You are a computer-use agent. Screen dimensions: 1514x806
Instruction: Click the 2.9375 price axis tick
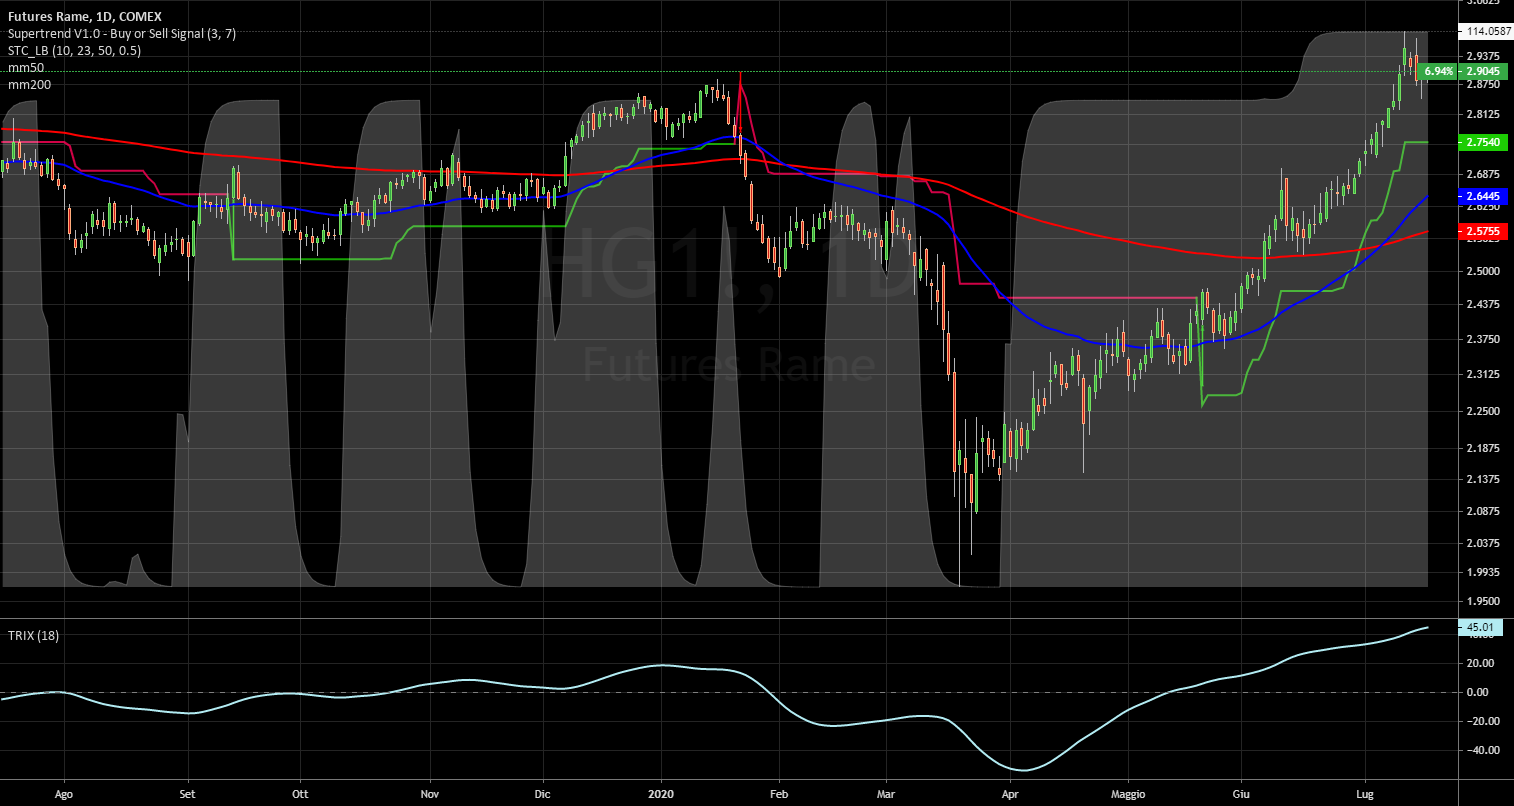pos(1483,56)
